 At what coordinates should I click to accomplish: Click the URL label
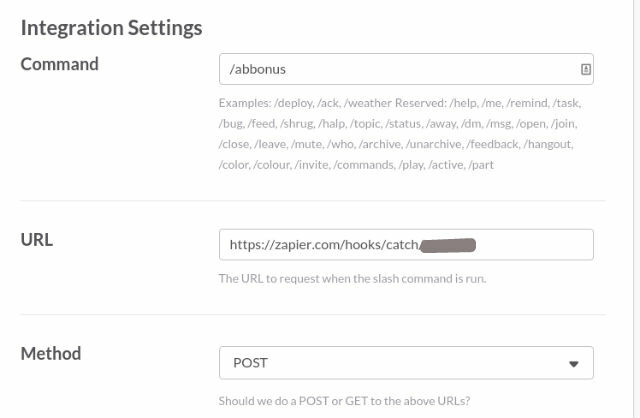pos(37,240)
